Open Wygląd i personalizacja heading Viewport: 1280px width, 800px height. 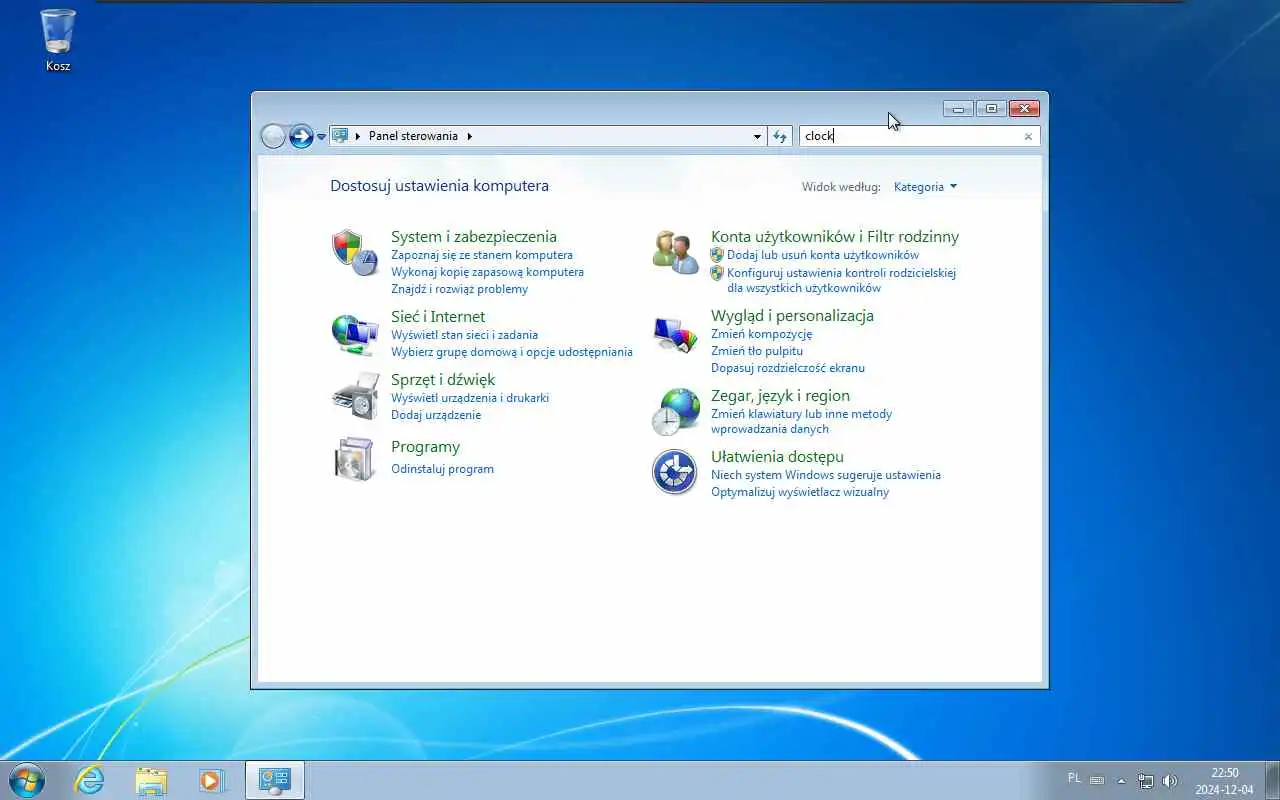coord(792,316)
